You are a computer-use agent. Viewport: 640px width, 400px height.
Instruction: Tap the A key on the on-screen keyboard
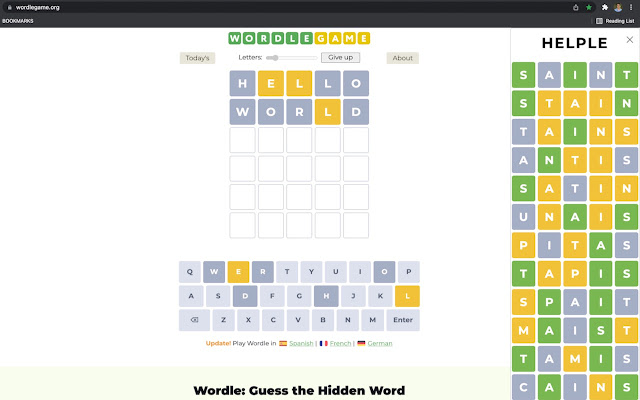191,296
